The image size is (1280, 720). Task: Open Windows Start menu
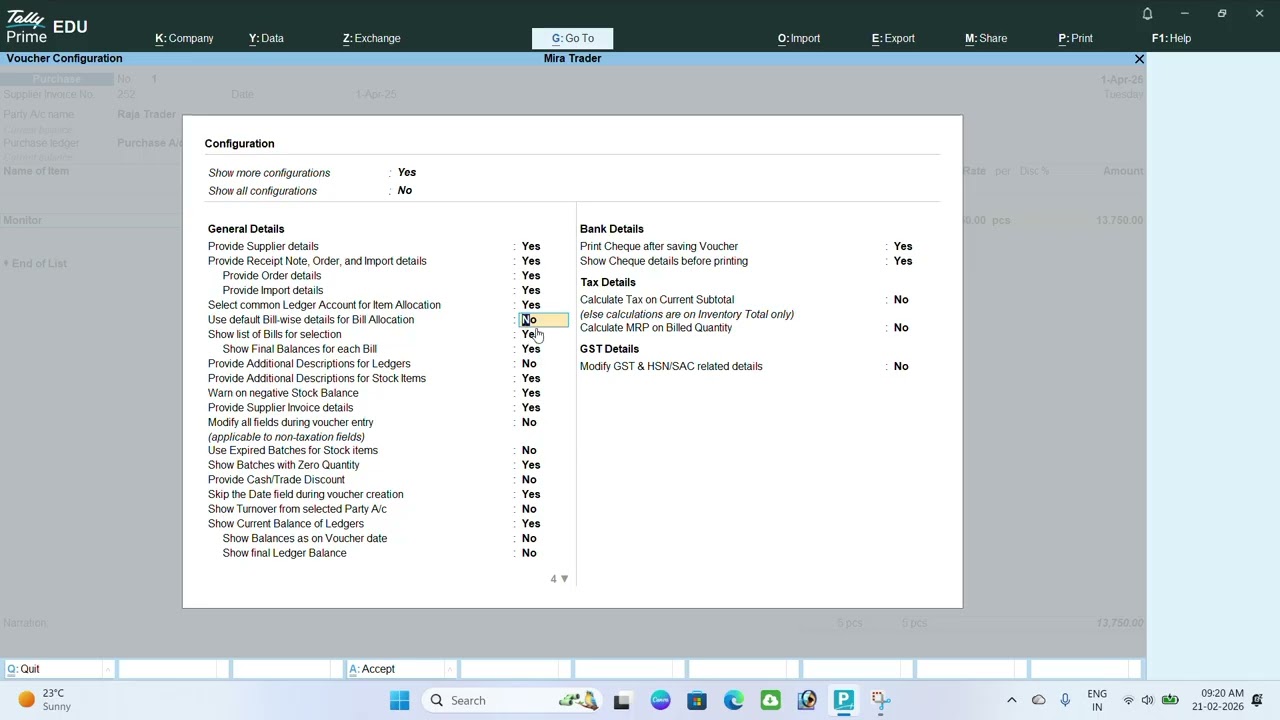click(399, 700)
